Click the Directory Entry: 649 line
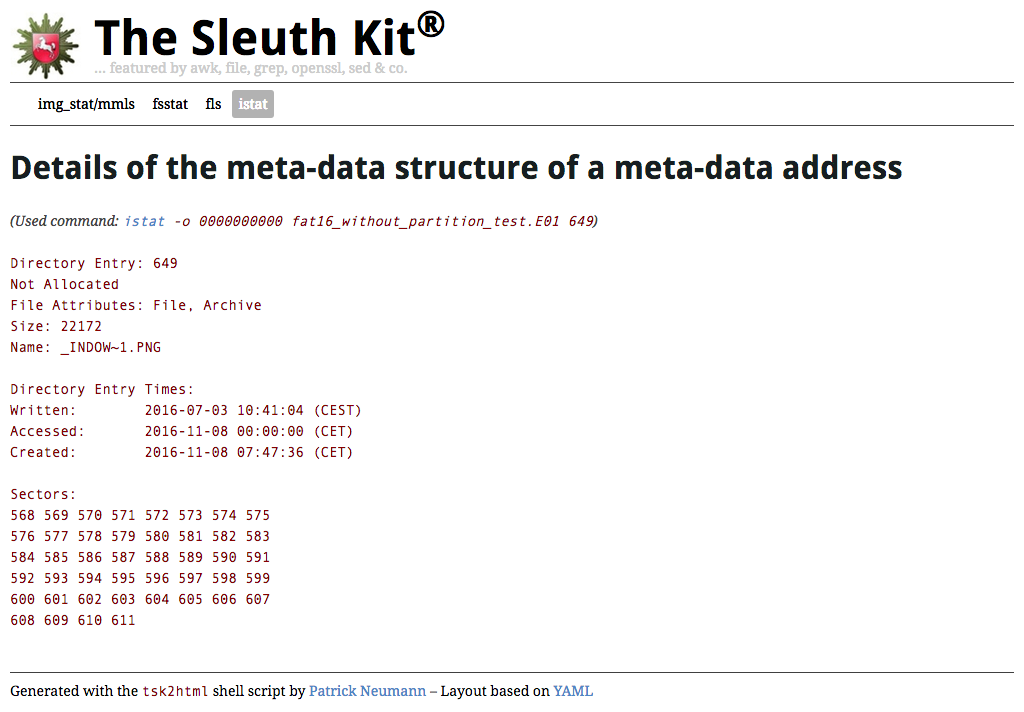Image resolution: width=1024 pixels, height=712 pixels. (94, 263)
